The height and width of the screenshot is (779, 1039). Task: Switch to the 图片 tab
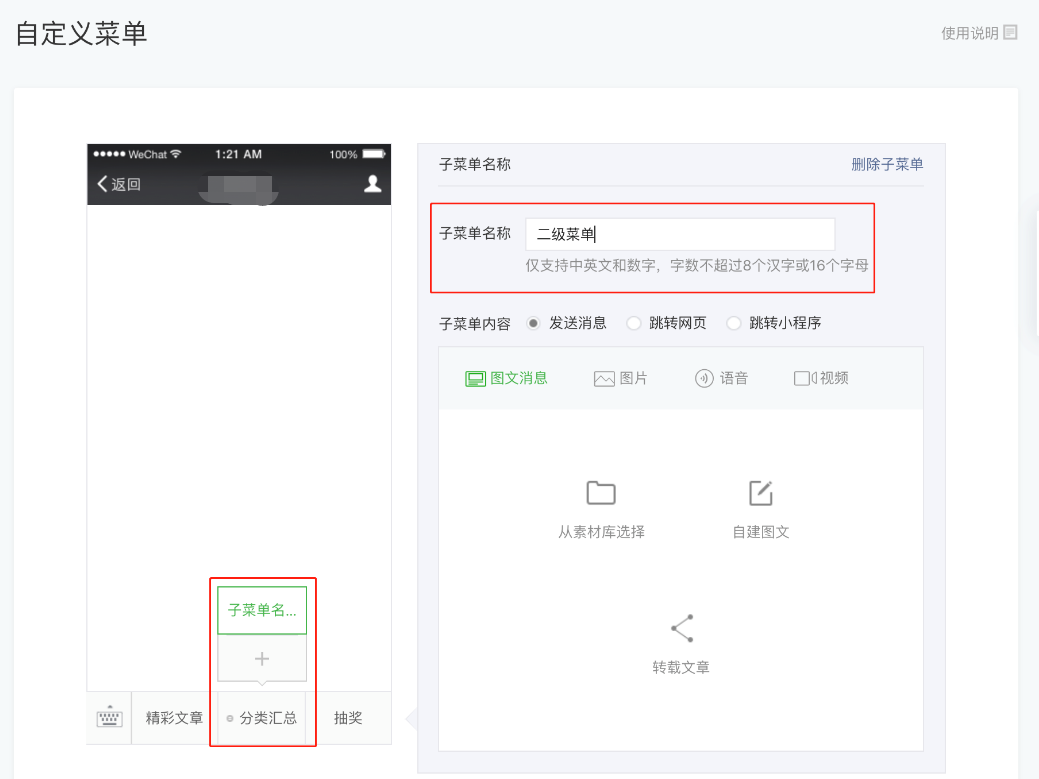click(x=621, y=378)
